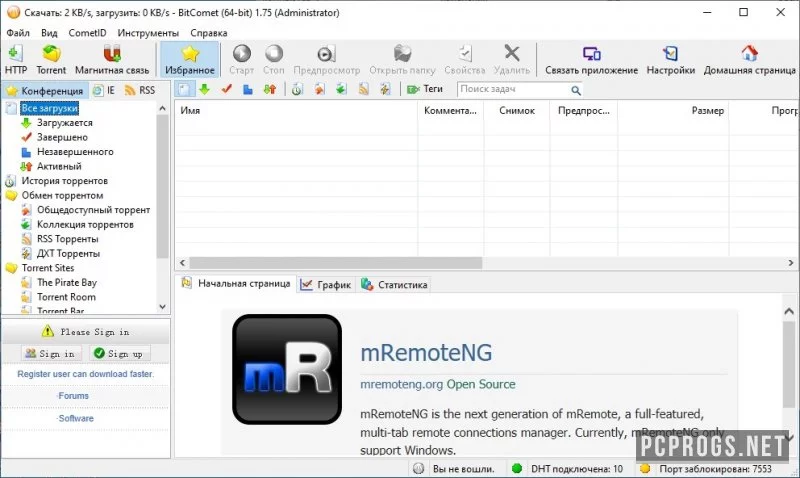Select ДХТ Торренты tree item

coord(68,254)
